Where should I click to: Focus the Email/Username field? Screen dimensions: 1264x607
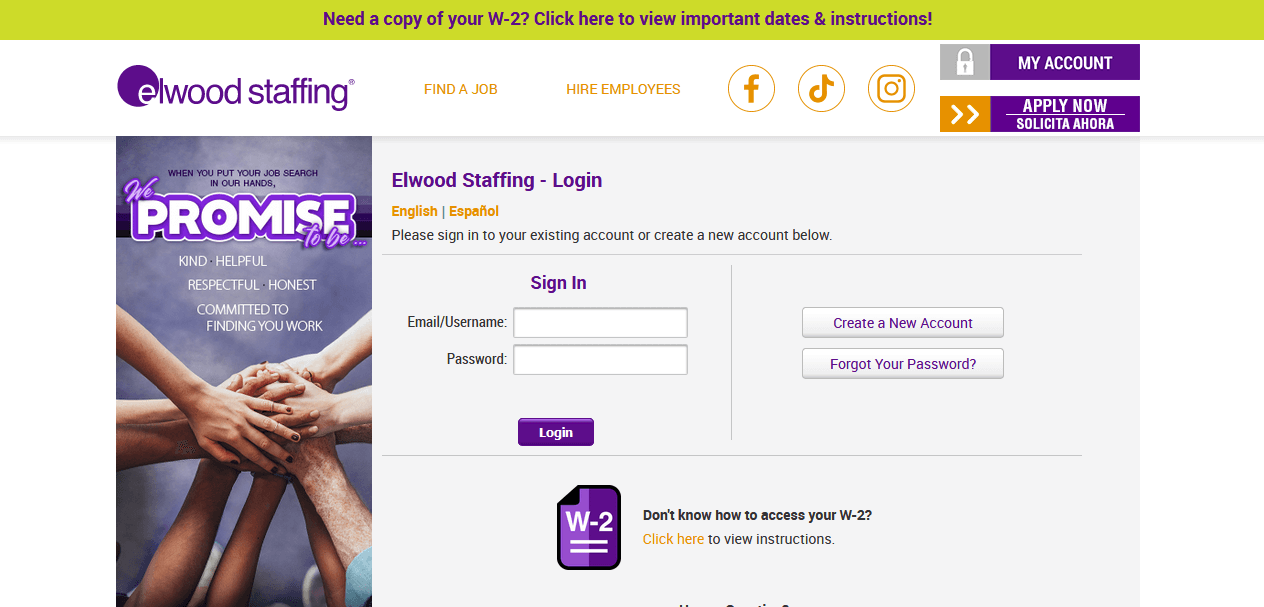coord(600,323)
